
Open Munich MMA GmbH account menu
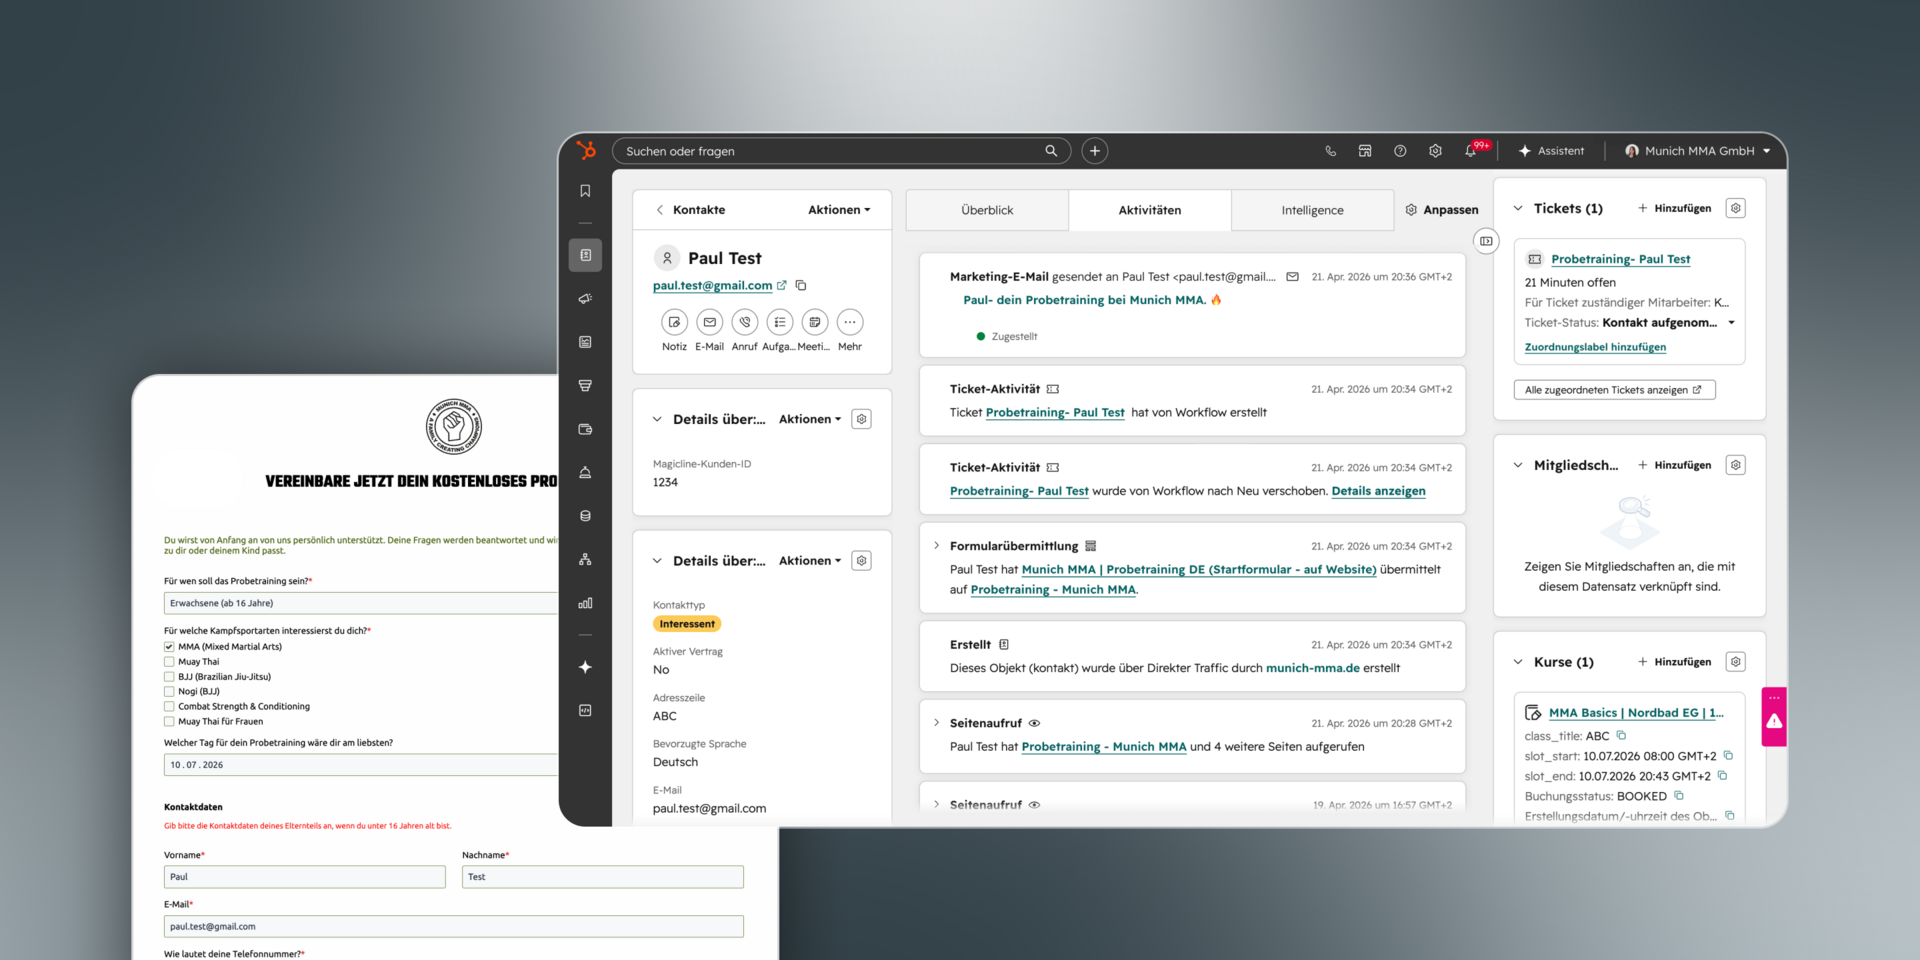(1697, 151)
